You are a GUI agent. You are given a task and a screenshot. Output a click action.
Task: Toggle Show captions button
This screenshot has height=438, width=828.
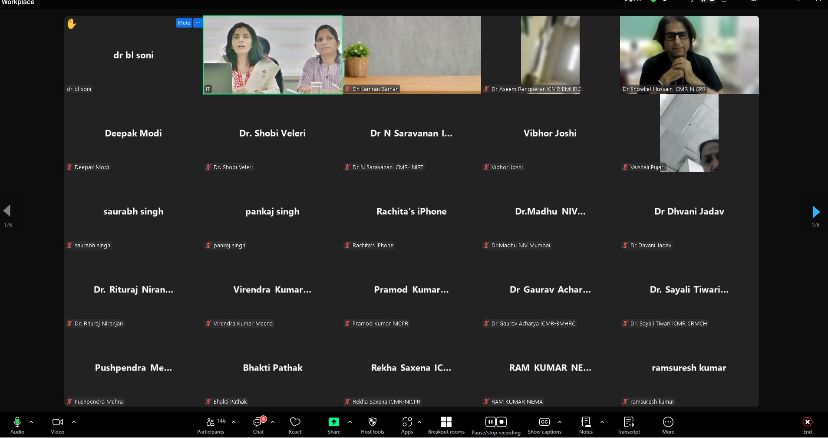tap(544, 423)
